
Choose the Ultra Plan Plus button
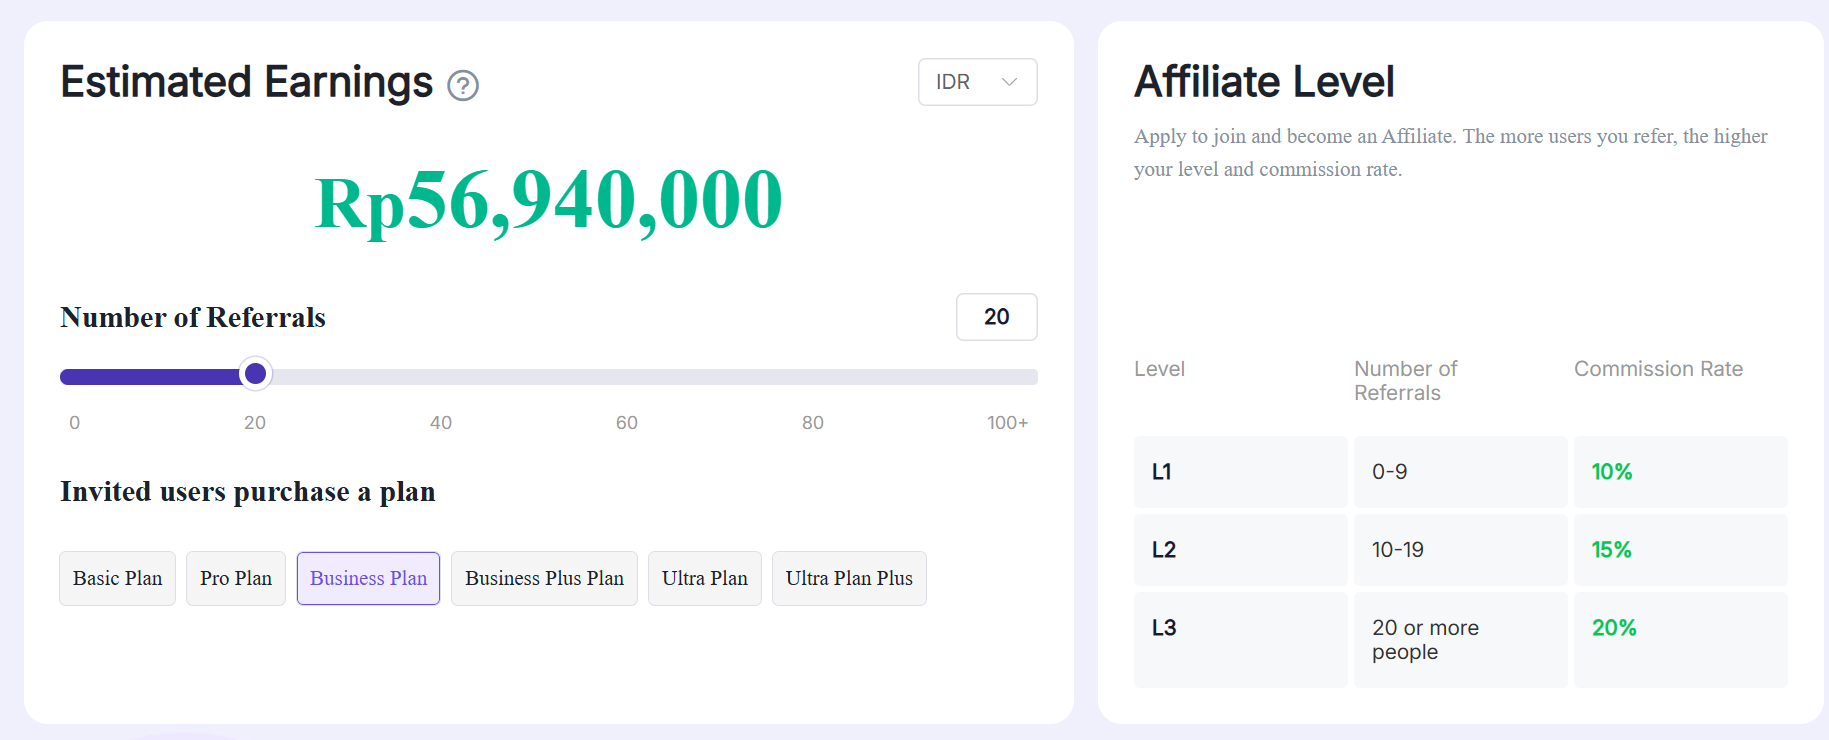[849, 578]
